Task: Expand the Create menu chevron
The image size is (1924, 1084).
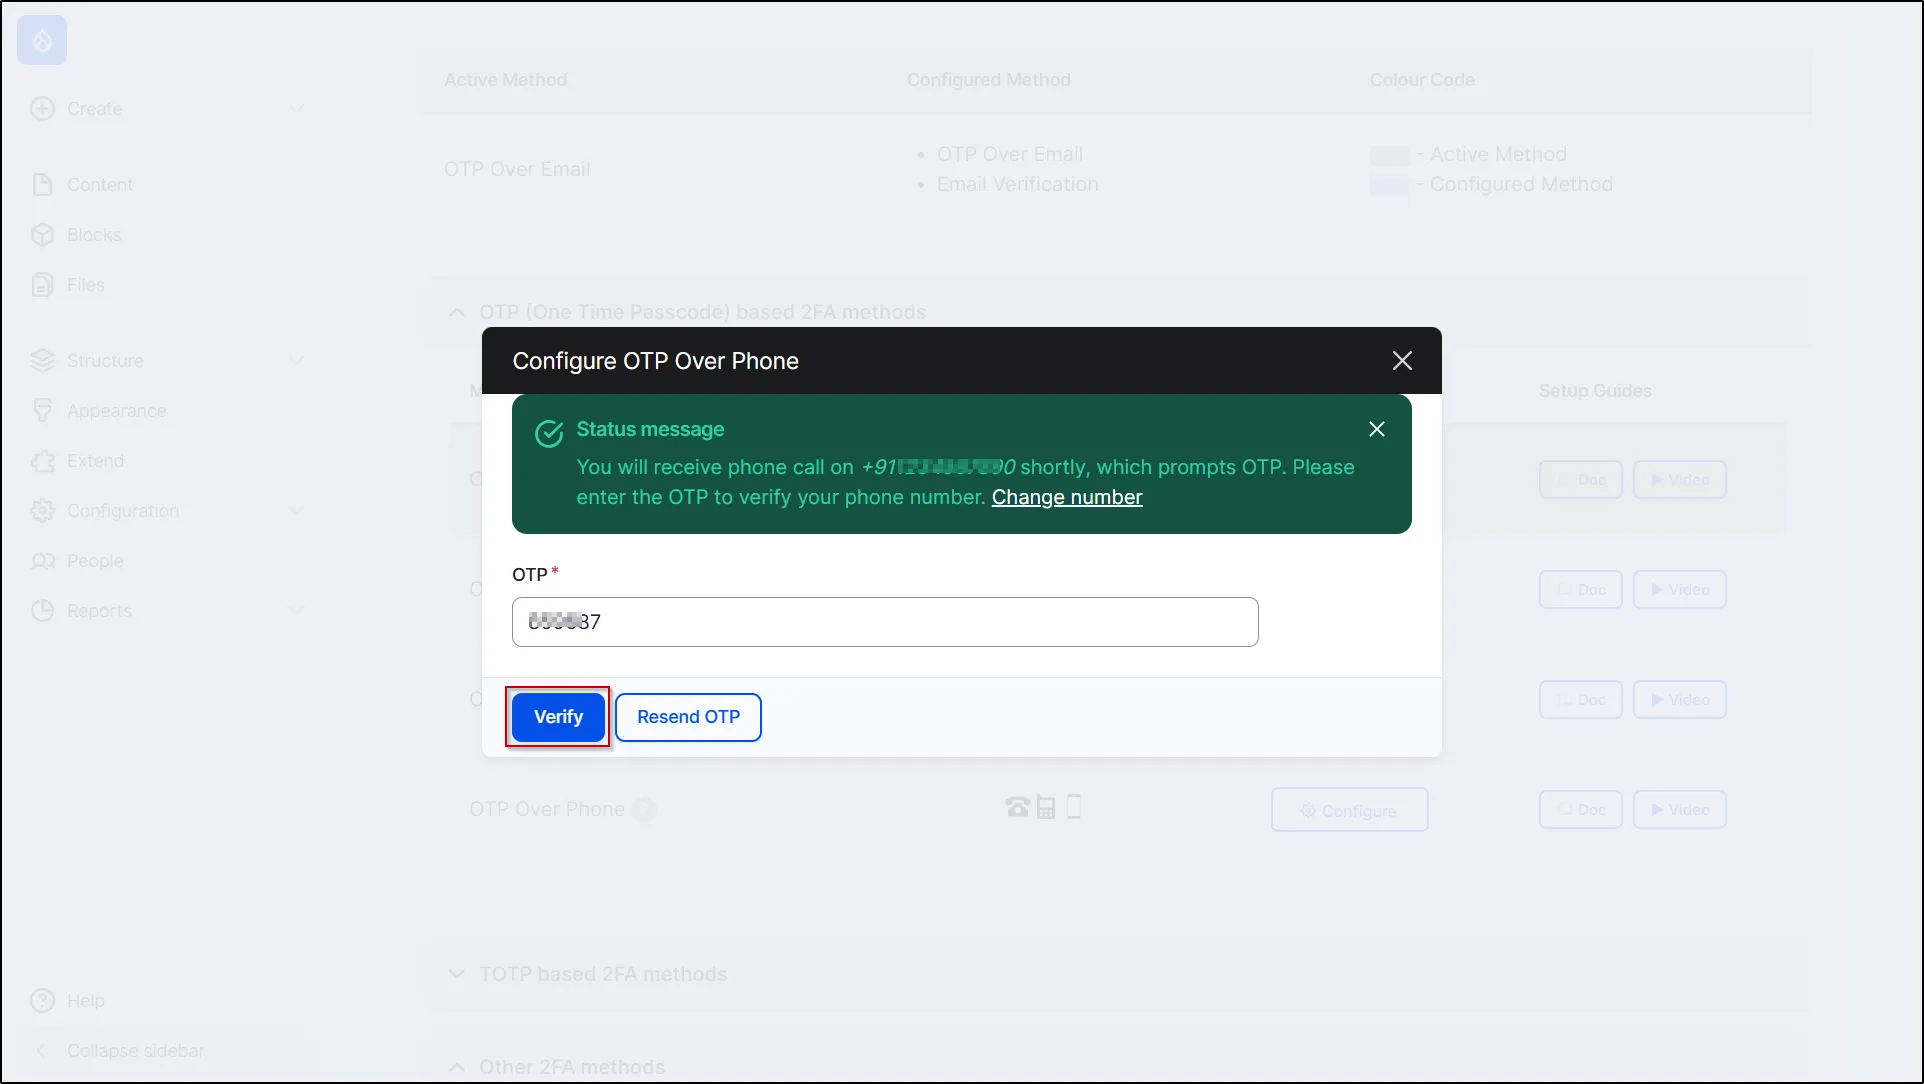Action: tap(296, 108)
